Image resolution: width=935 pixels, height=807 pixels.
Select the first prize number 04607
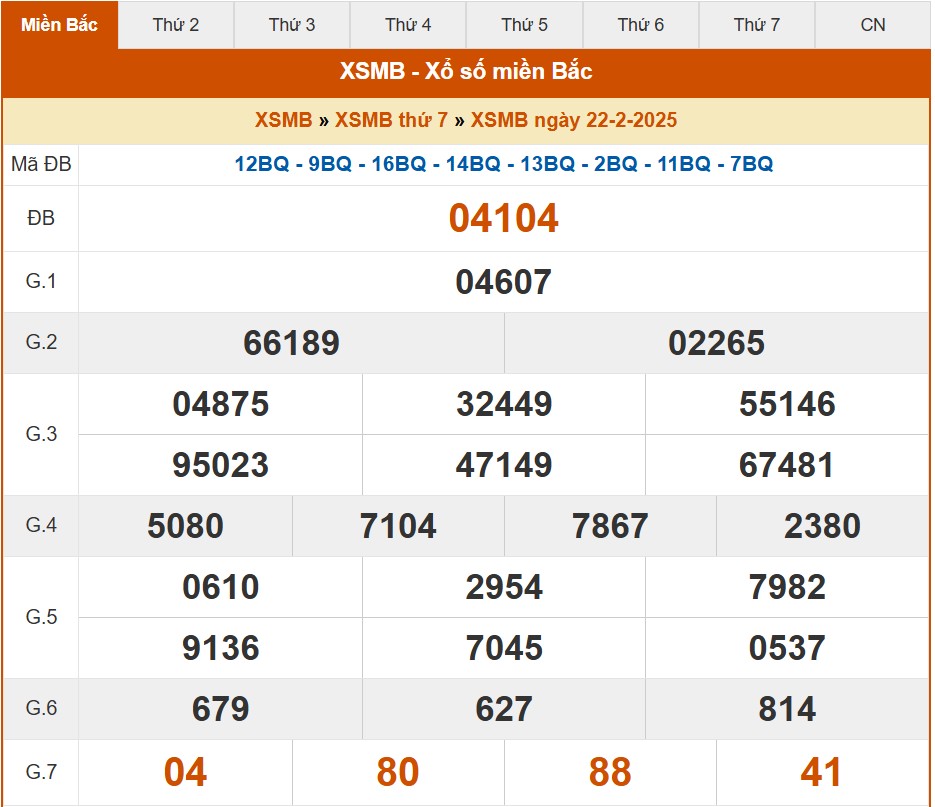pos(503,282)
